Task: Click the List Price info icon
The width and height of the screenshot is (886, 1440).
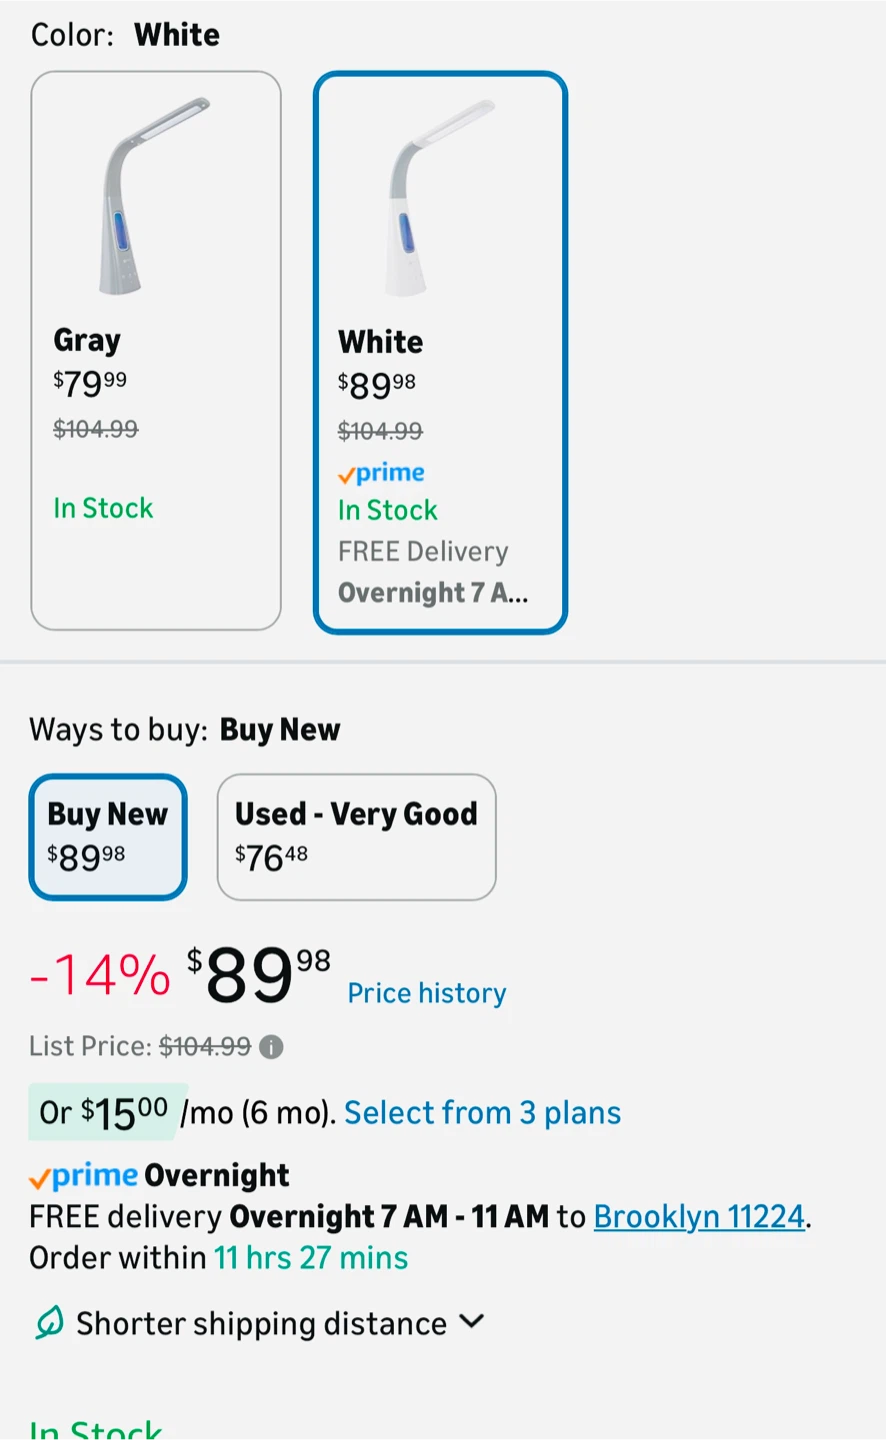Action: (x=271, y=1047)
